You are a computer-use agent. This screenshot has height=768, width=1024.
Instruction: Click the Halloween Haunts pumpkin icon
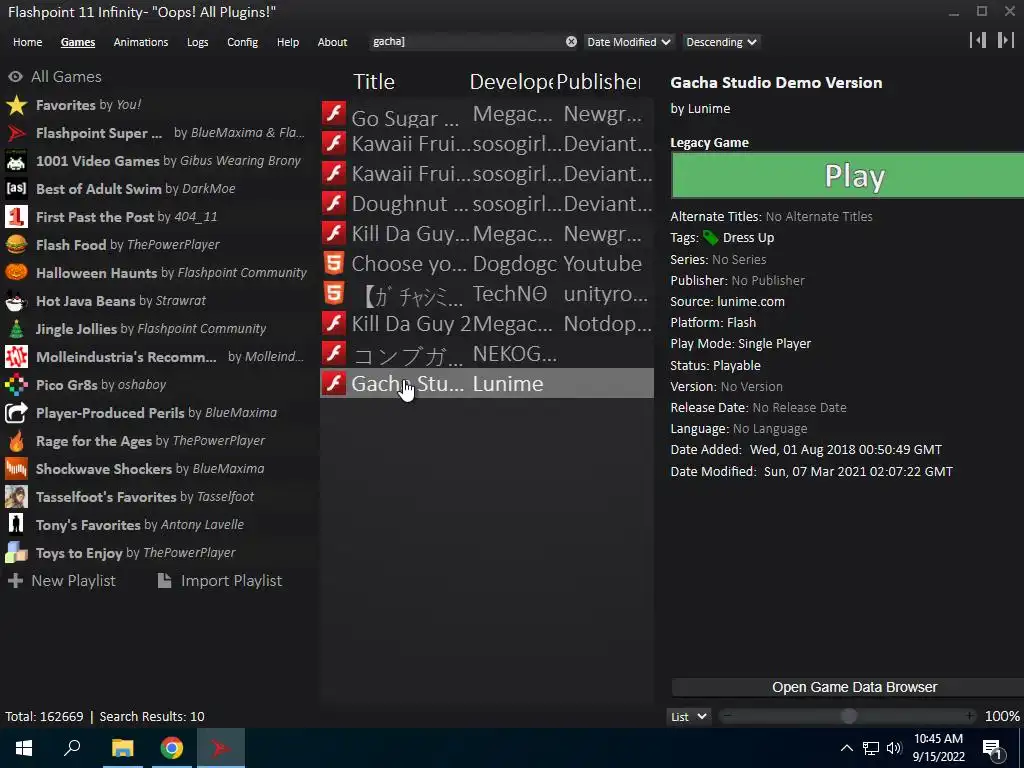tap(16, 273)
